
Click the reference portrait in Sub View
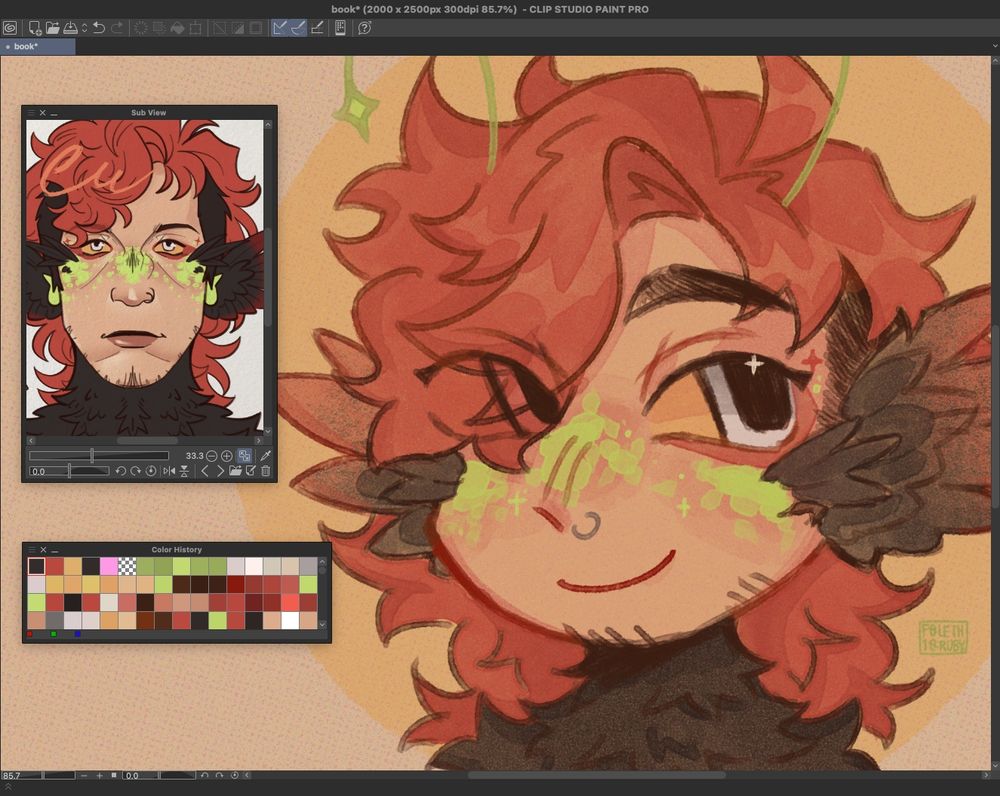tap(144, 277)
